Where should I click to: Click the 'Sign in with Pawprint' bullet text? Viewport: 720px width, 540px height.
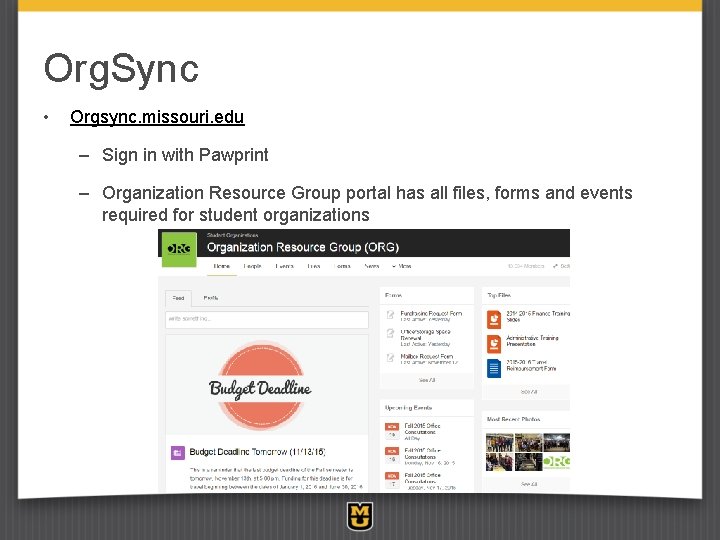(185, 155)
